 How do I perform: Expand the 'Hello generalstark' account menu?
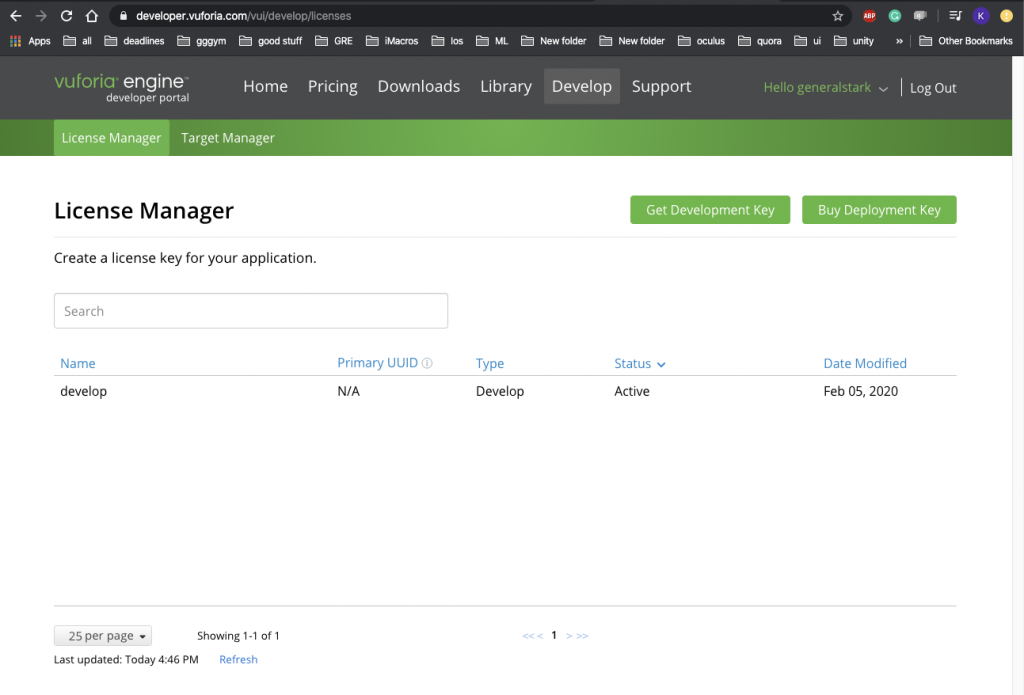click(825, 88)
